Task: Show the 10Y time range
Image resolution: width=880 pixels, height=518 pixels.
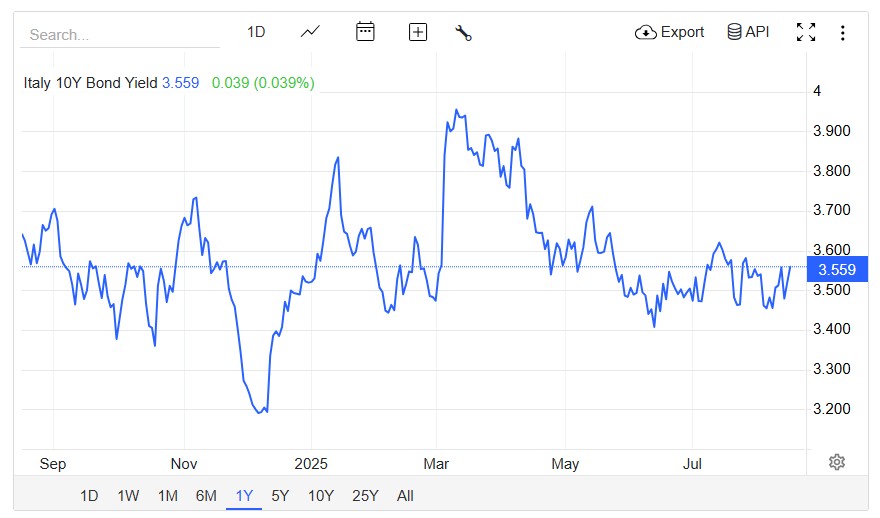Action: tap(320, 496)
